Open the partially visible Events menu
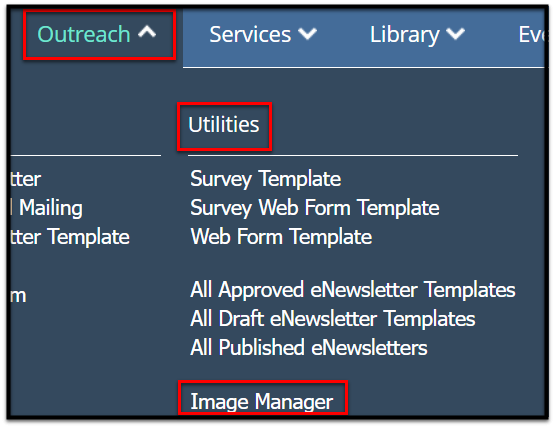The image size is (555, 428). point(531,34)
